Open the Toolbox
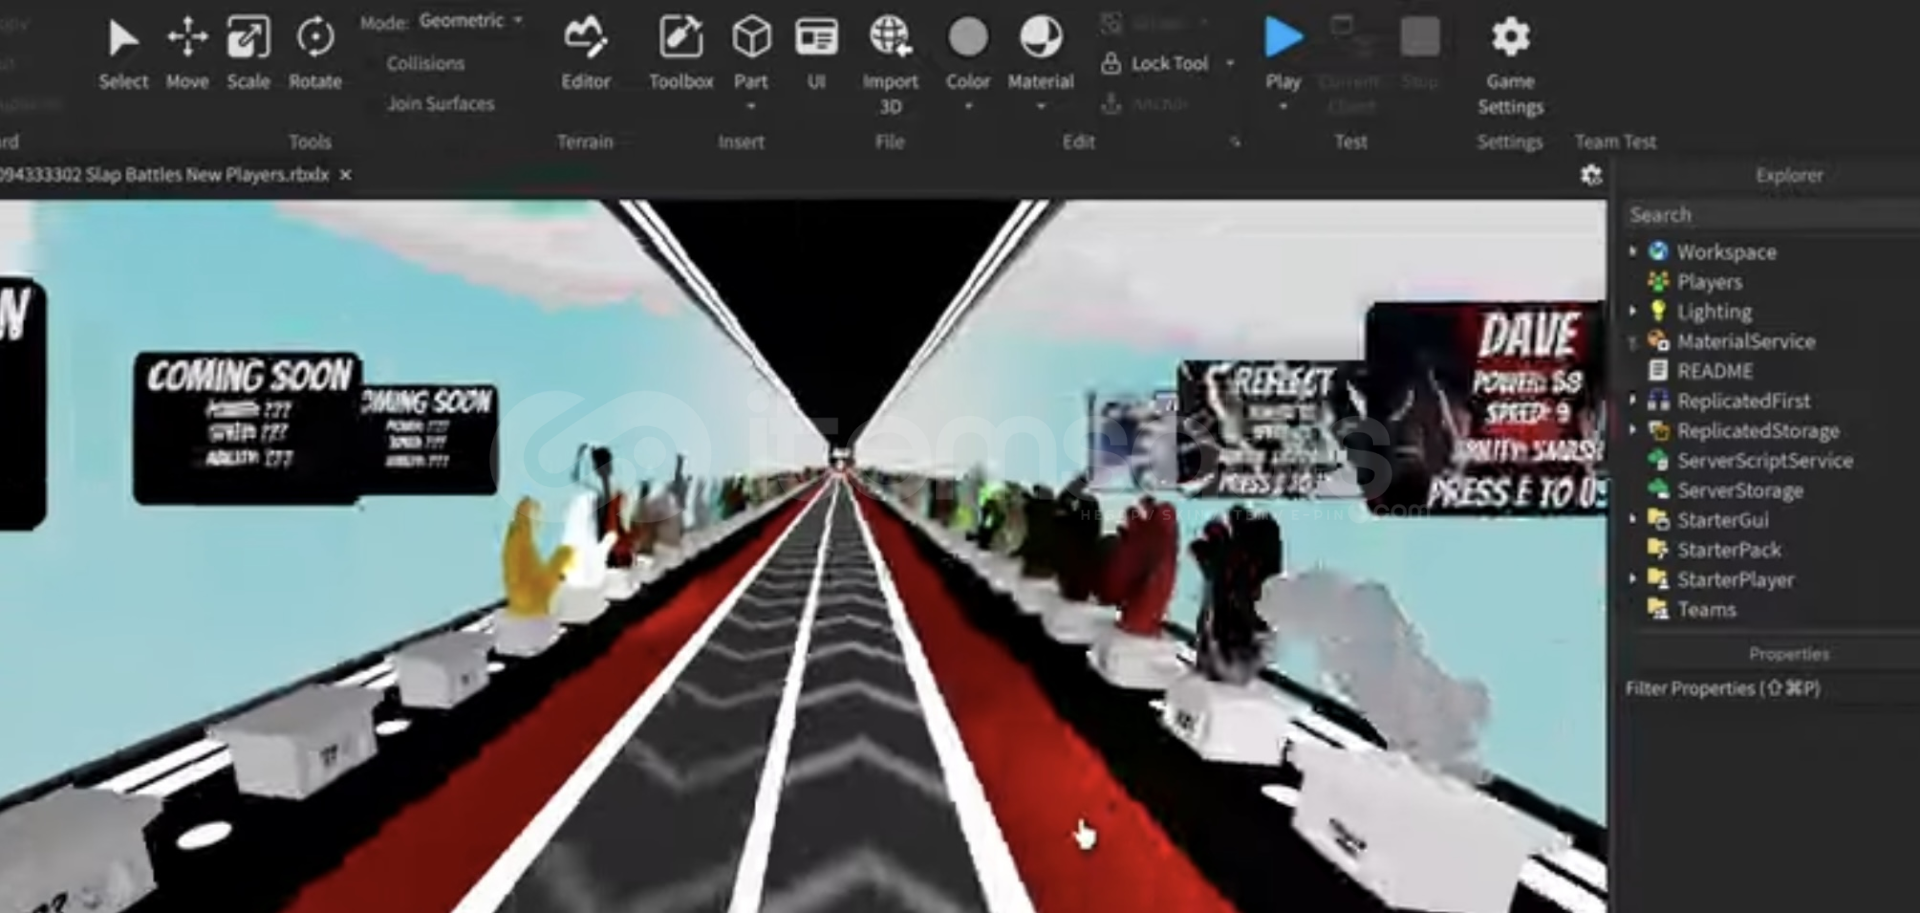1920x913 pixels. [681, 54]
